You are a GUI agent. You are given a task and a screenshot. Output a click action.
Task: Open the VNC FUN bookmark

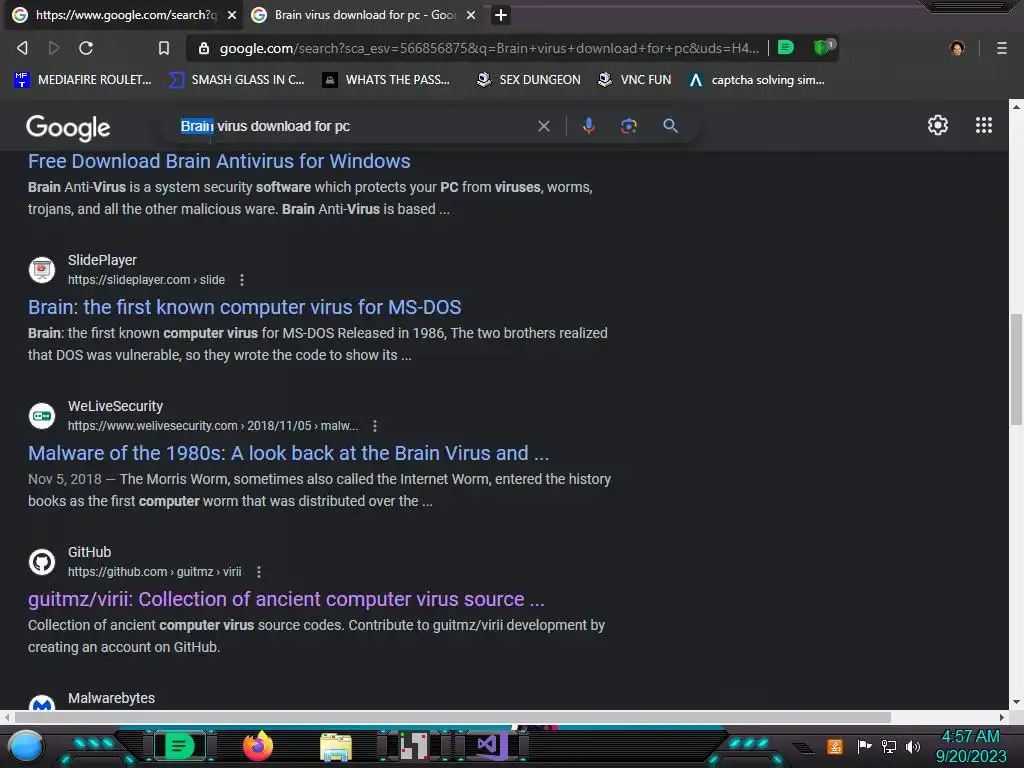[x=635, y=80]
